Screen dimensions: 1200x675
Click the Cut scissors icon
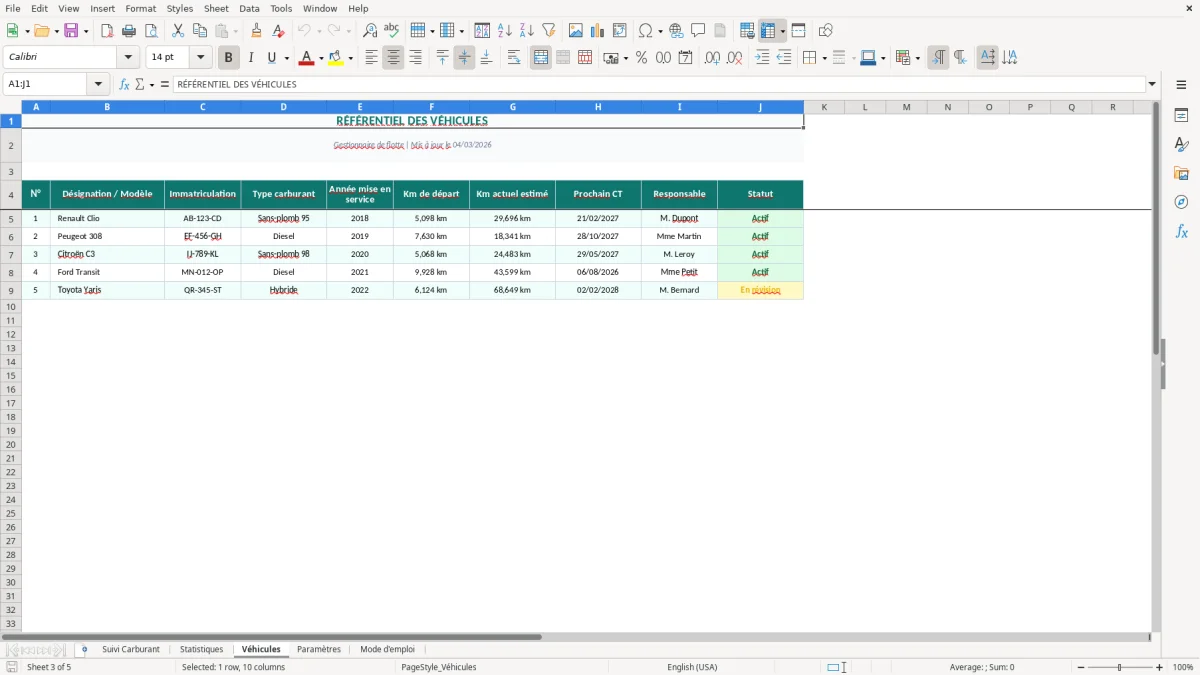point(178,30)
